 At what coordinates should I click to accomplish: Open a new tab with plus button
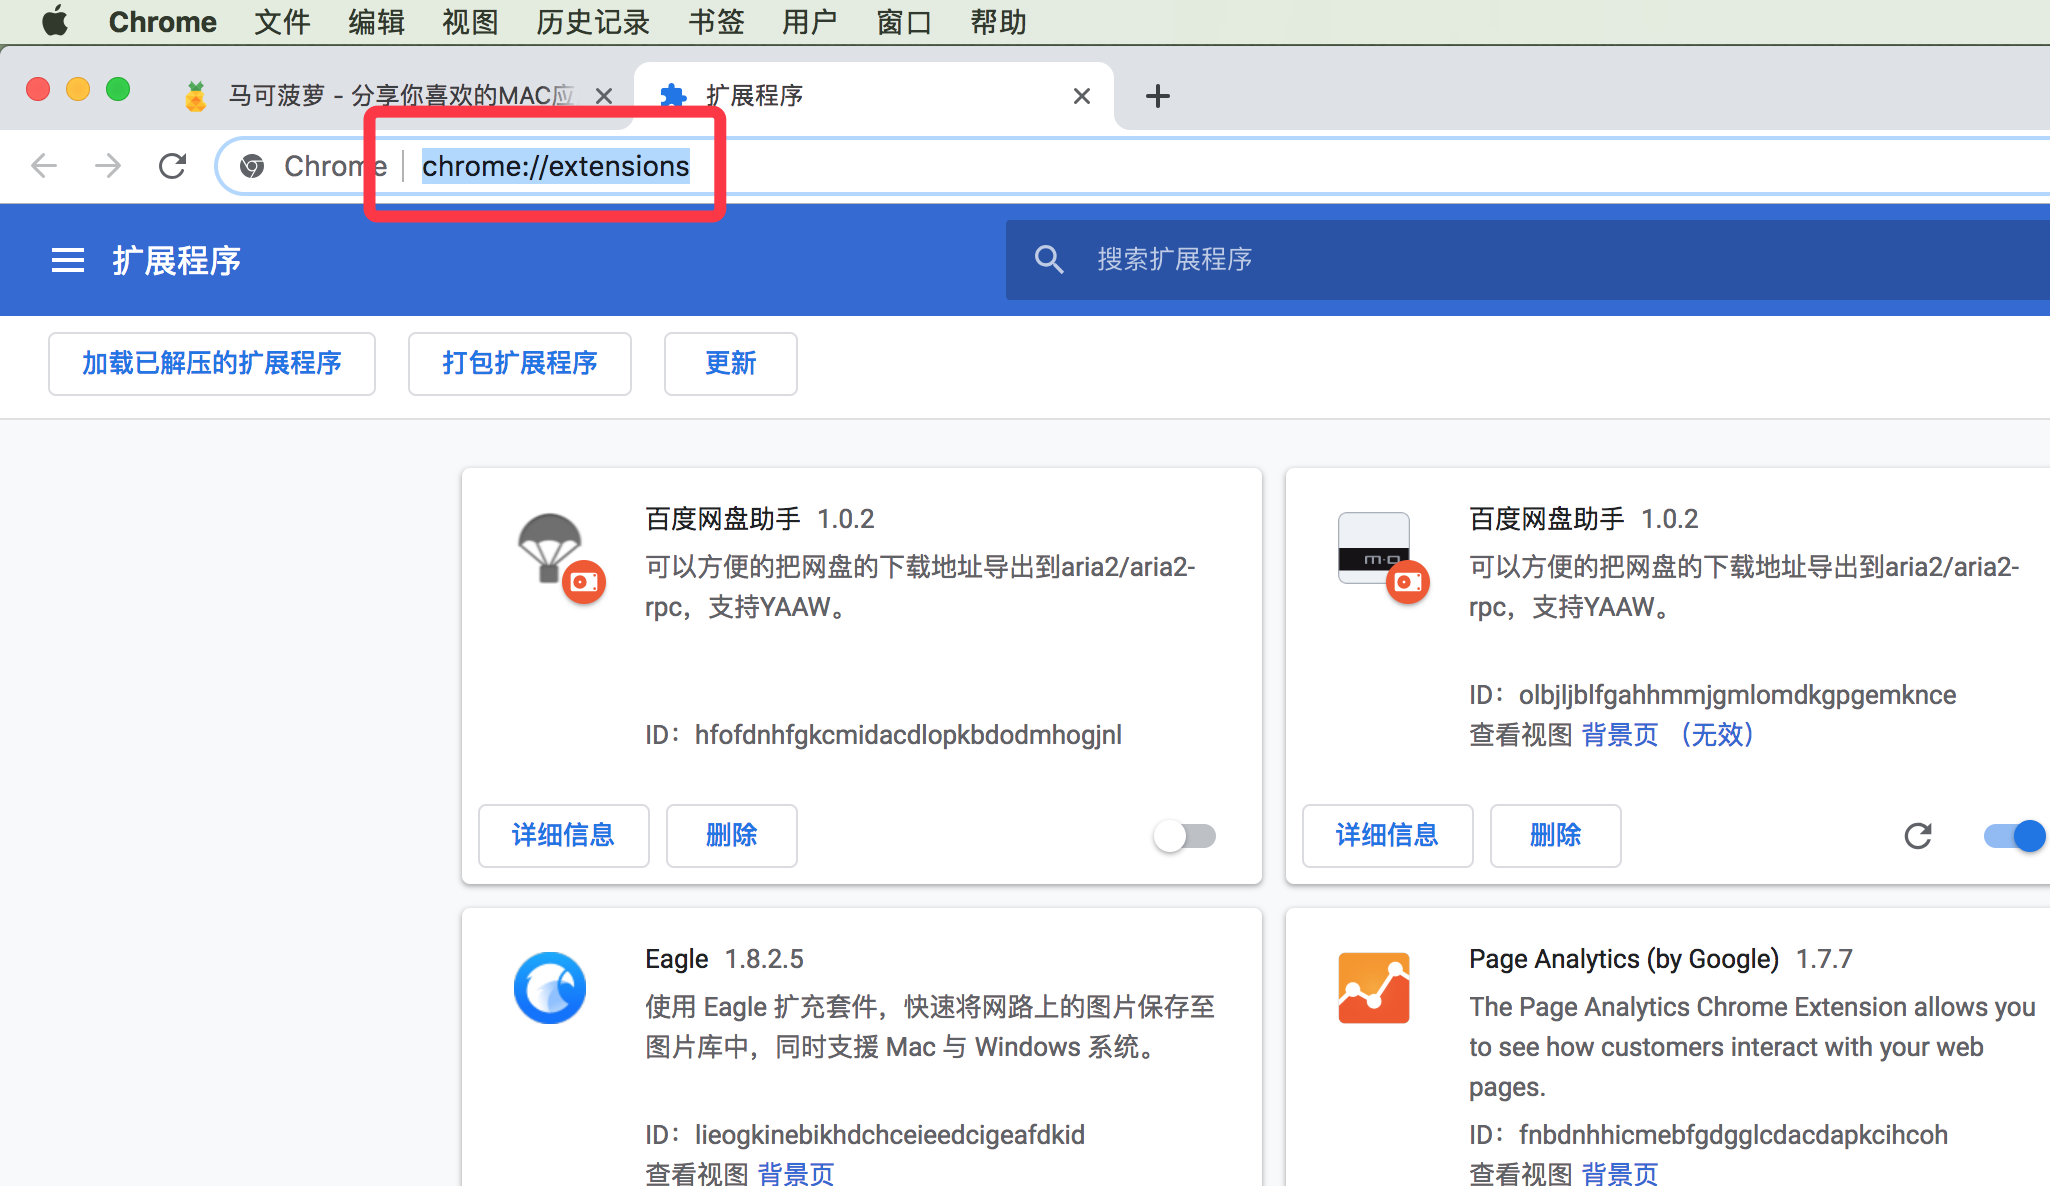pos(1158,96)
